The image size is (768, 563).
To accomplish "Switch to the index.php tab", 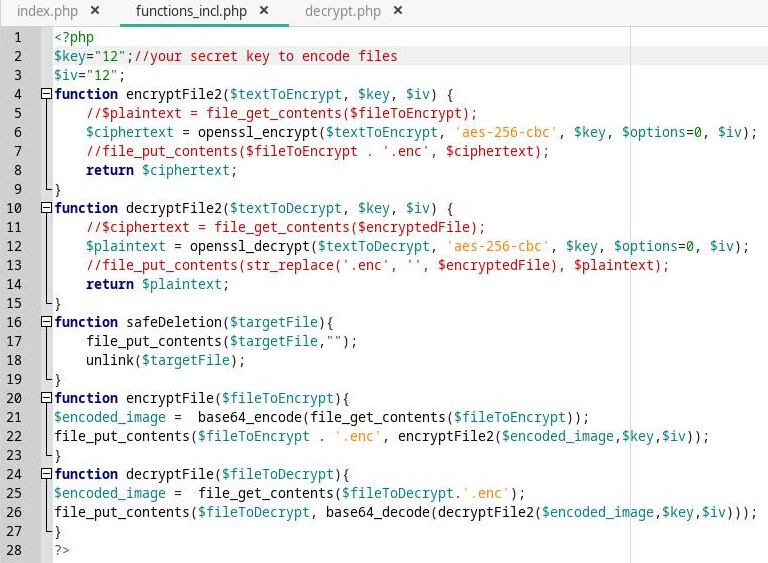I will (49, 11).
